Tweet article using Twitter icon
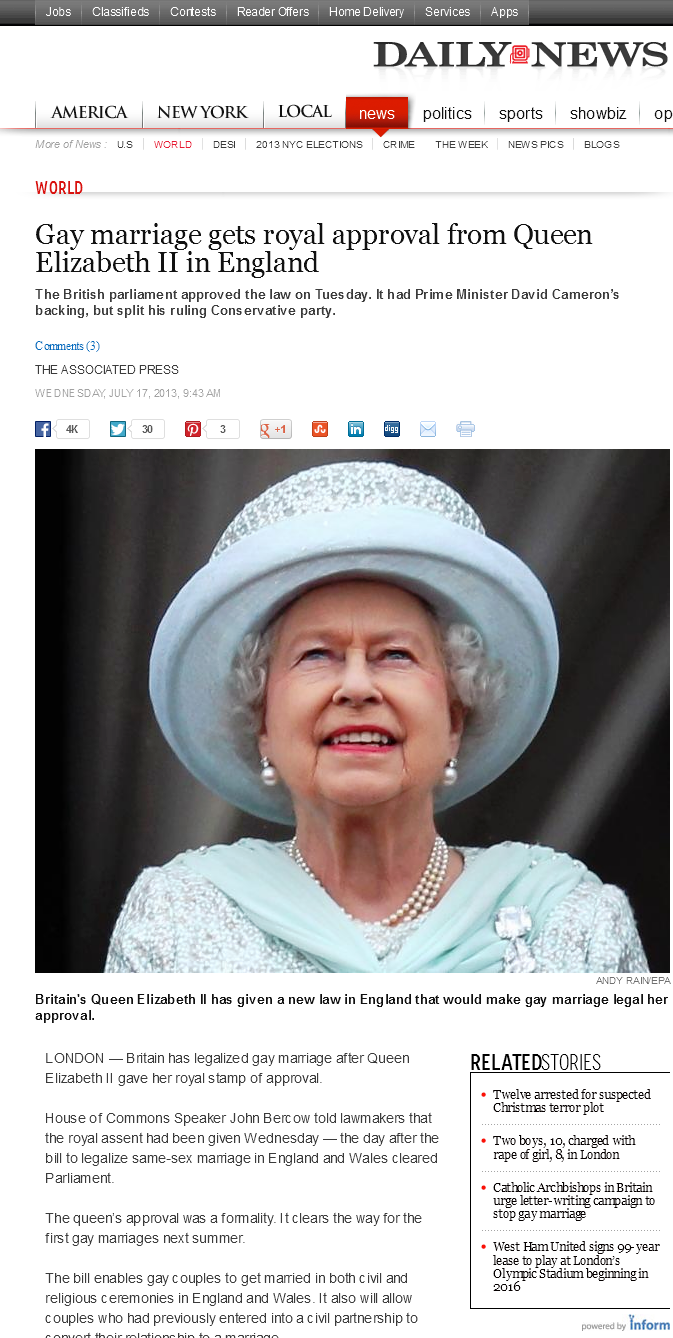The width and height of the screenshot is (673, 1338). [x=118, y=429]
